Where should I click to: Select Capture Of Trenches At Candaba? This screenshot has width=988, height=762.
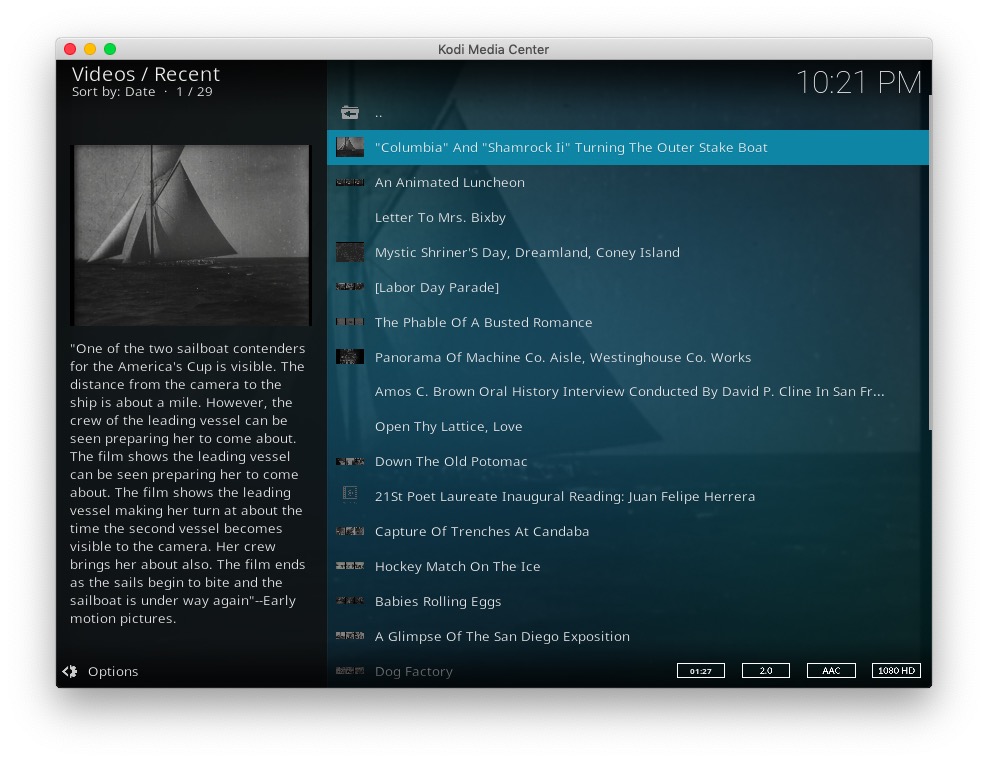click(481, 532)
